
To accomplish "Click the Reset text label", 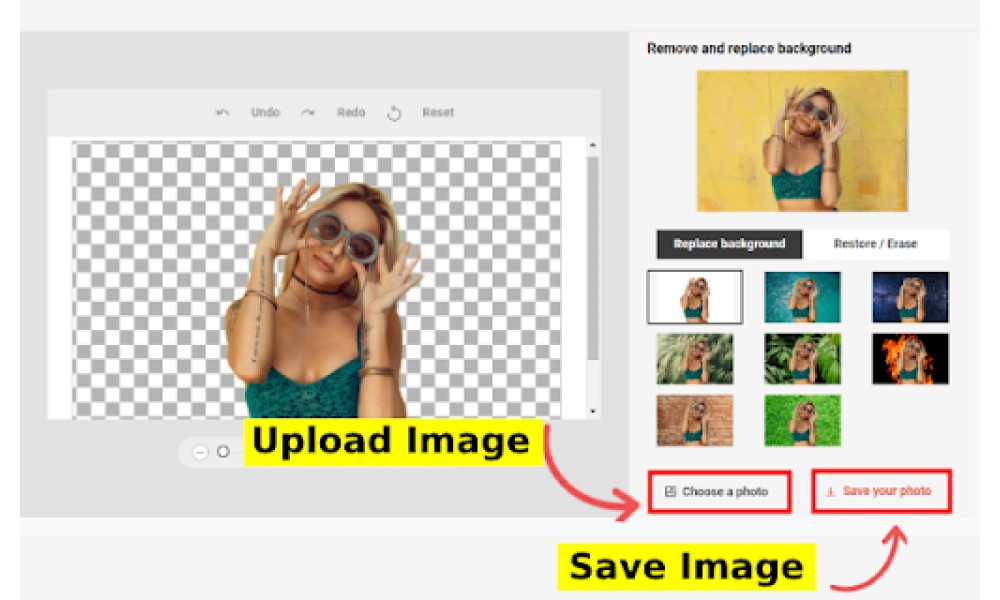I will [438, 112].
